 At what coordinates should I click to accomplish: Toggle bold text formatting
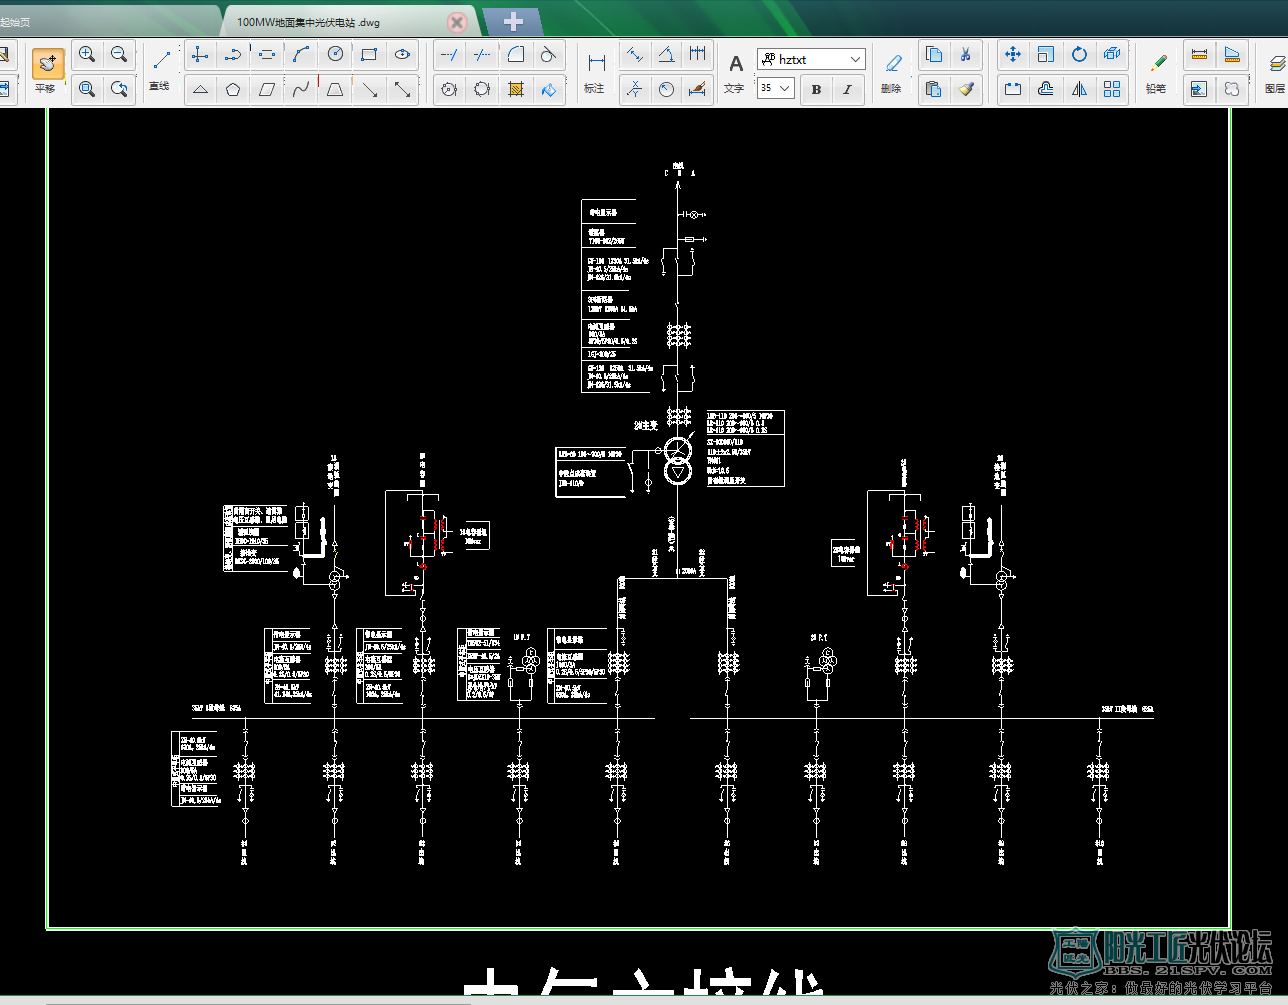[x=816, y=89]
